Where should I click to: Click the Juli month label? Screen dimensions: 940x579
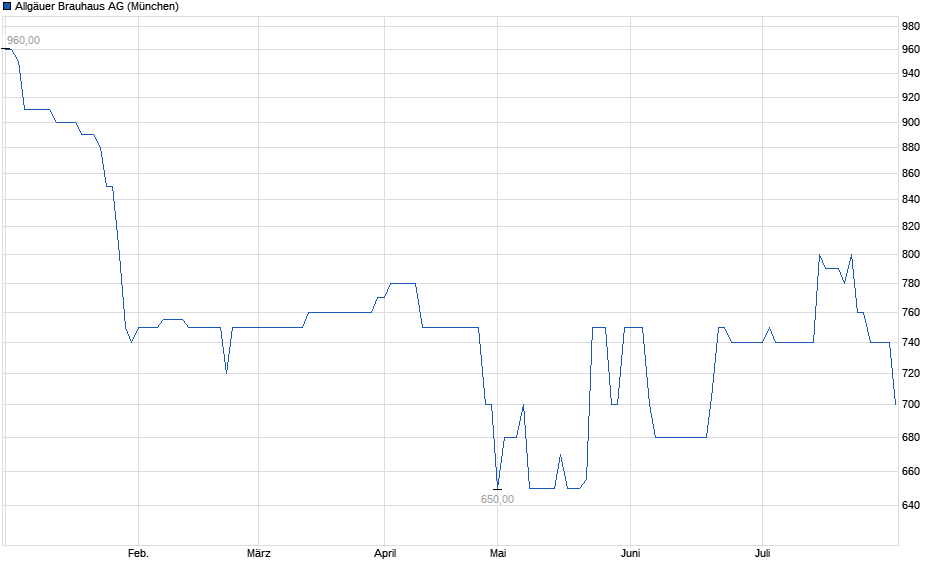(x=762, y=553)
